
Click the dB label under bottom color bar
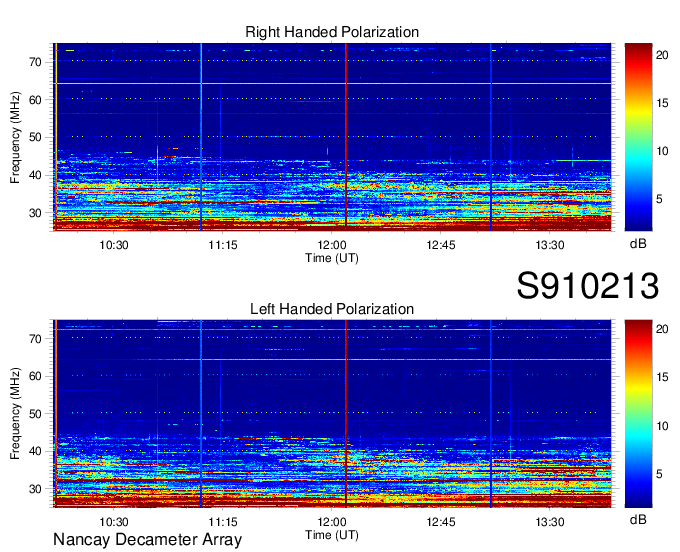(x=638, y=519)
